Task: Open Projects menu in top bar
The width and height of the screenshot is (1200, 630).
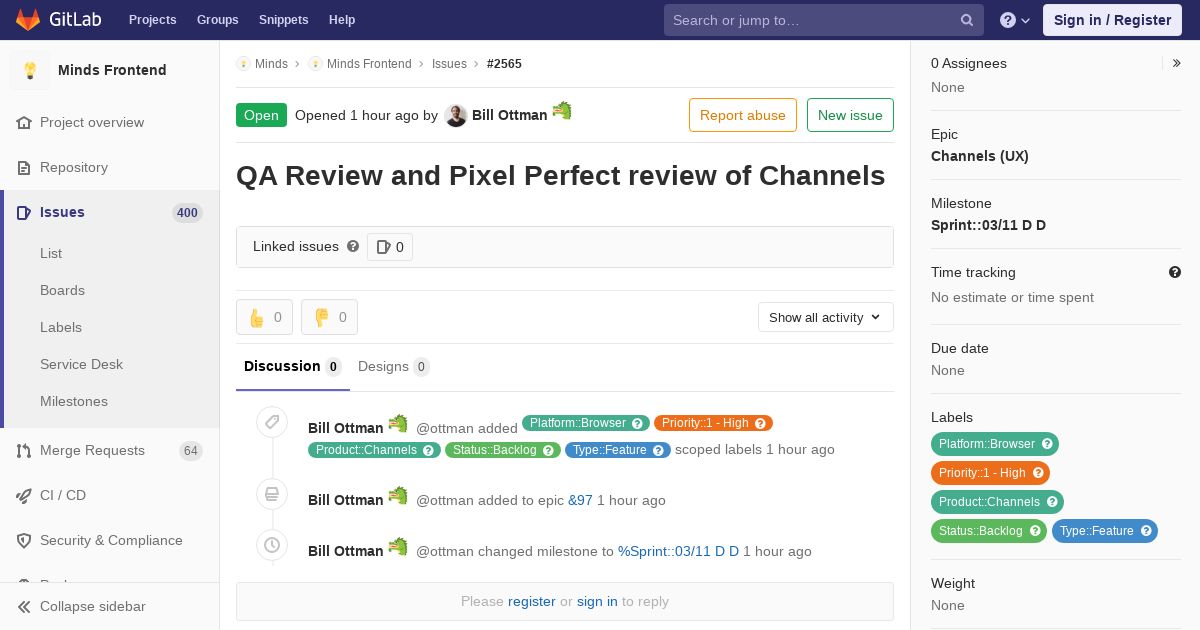Action: (152, 20)
